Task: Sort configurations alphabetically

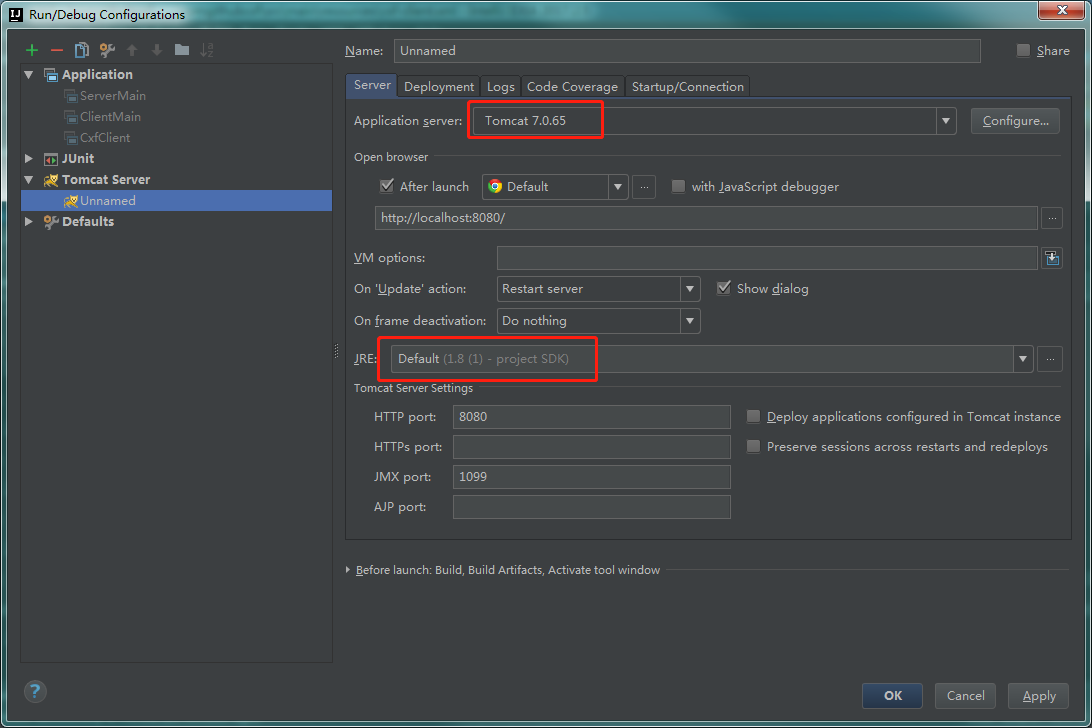Action: click(x=207, y=50)
